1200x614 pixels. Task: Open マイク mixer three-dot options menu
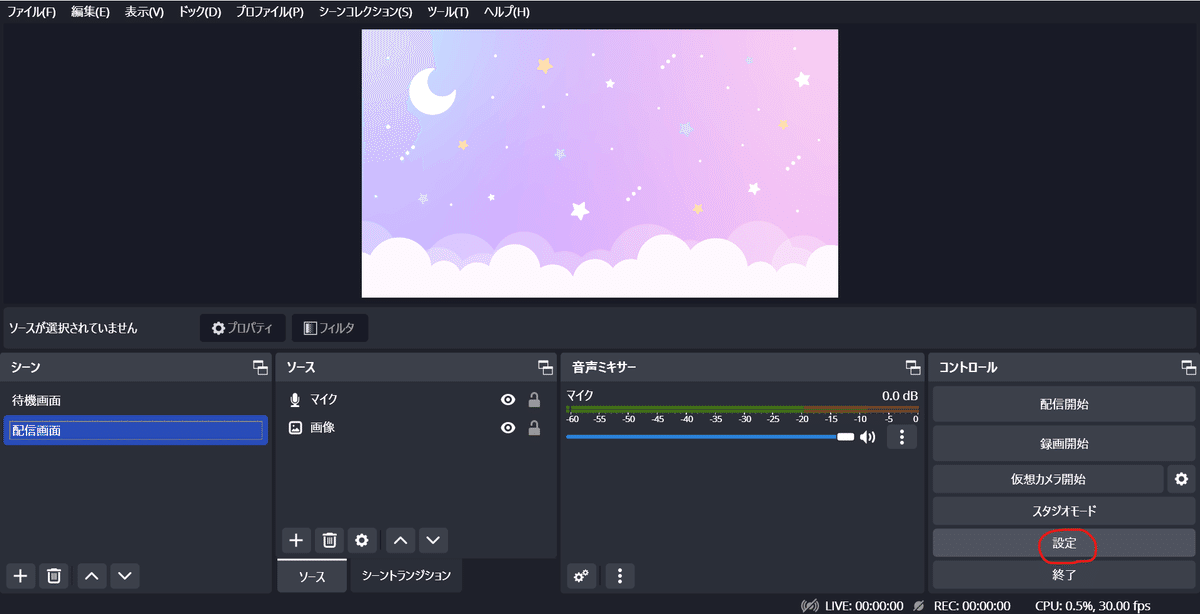pyautogui.click(x=902, y=437)
